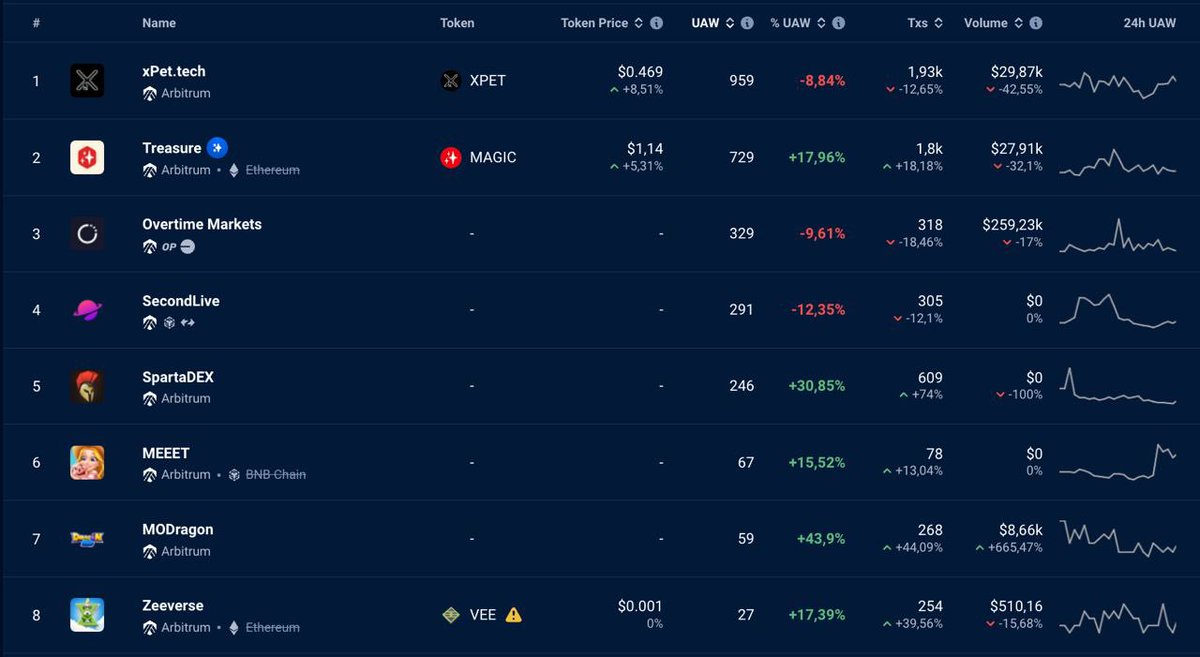The image size is (1200, 657).
Task: Click the xPet.tech app logo
Action: click(87, 80)
